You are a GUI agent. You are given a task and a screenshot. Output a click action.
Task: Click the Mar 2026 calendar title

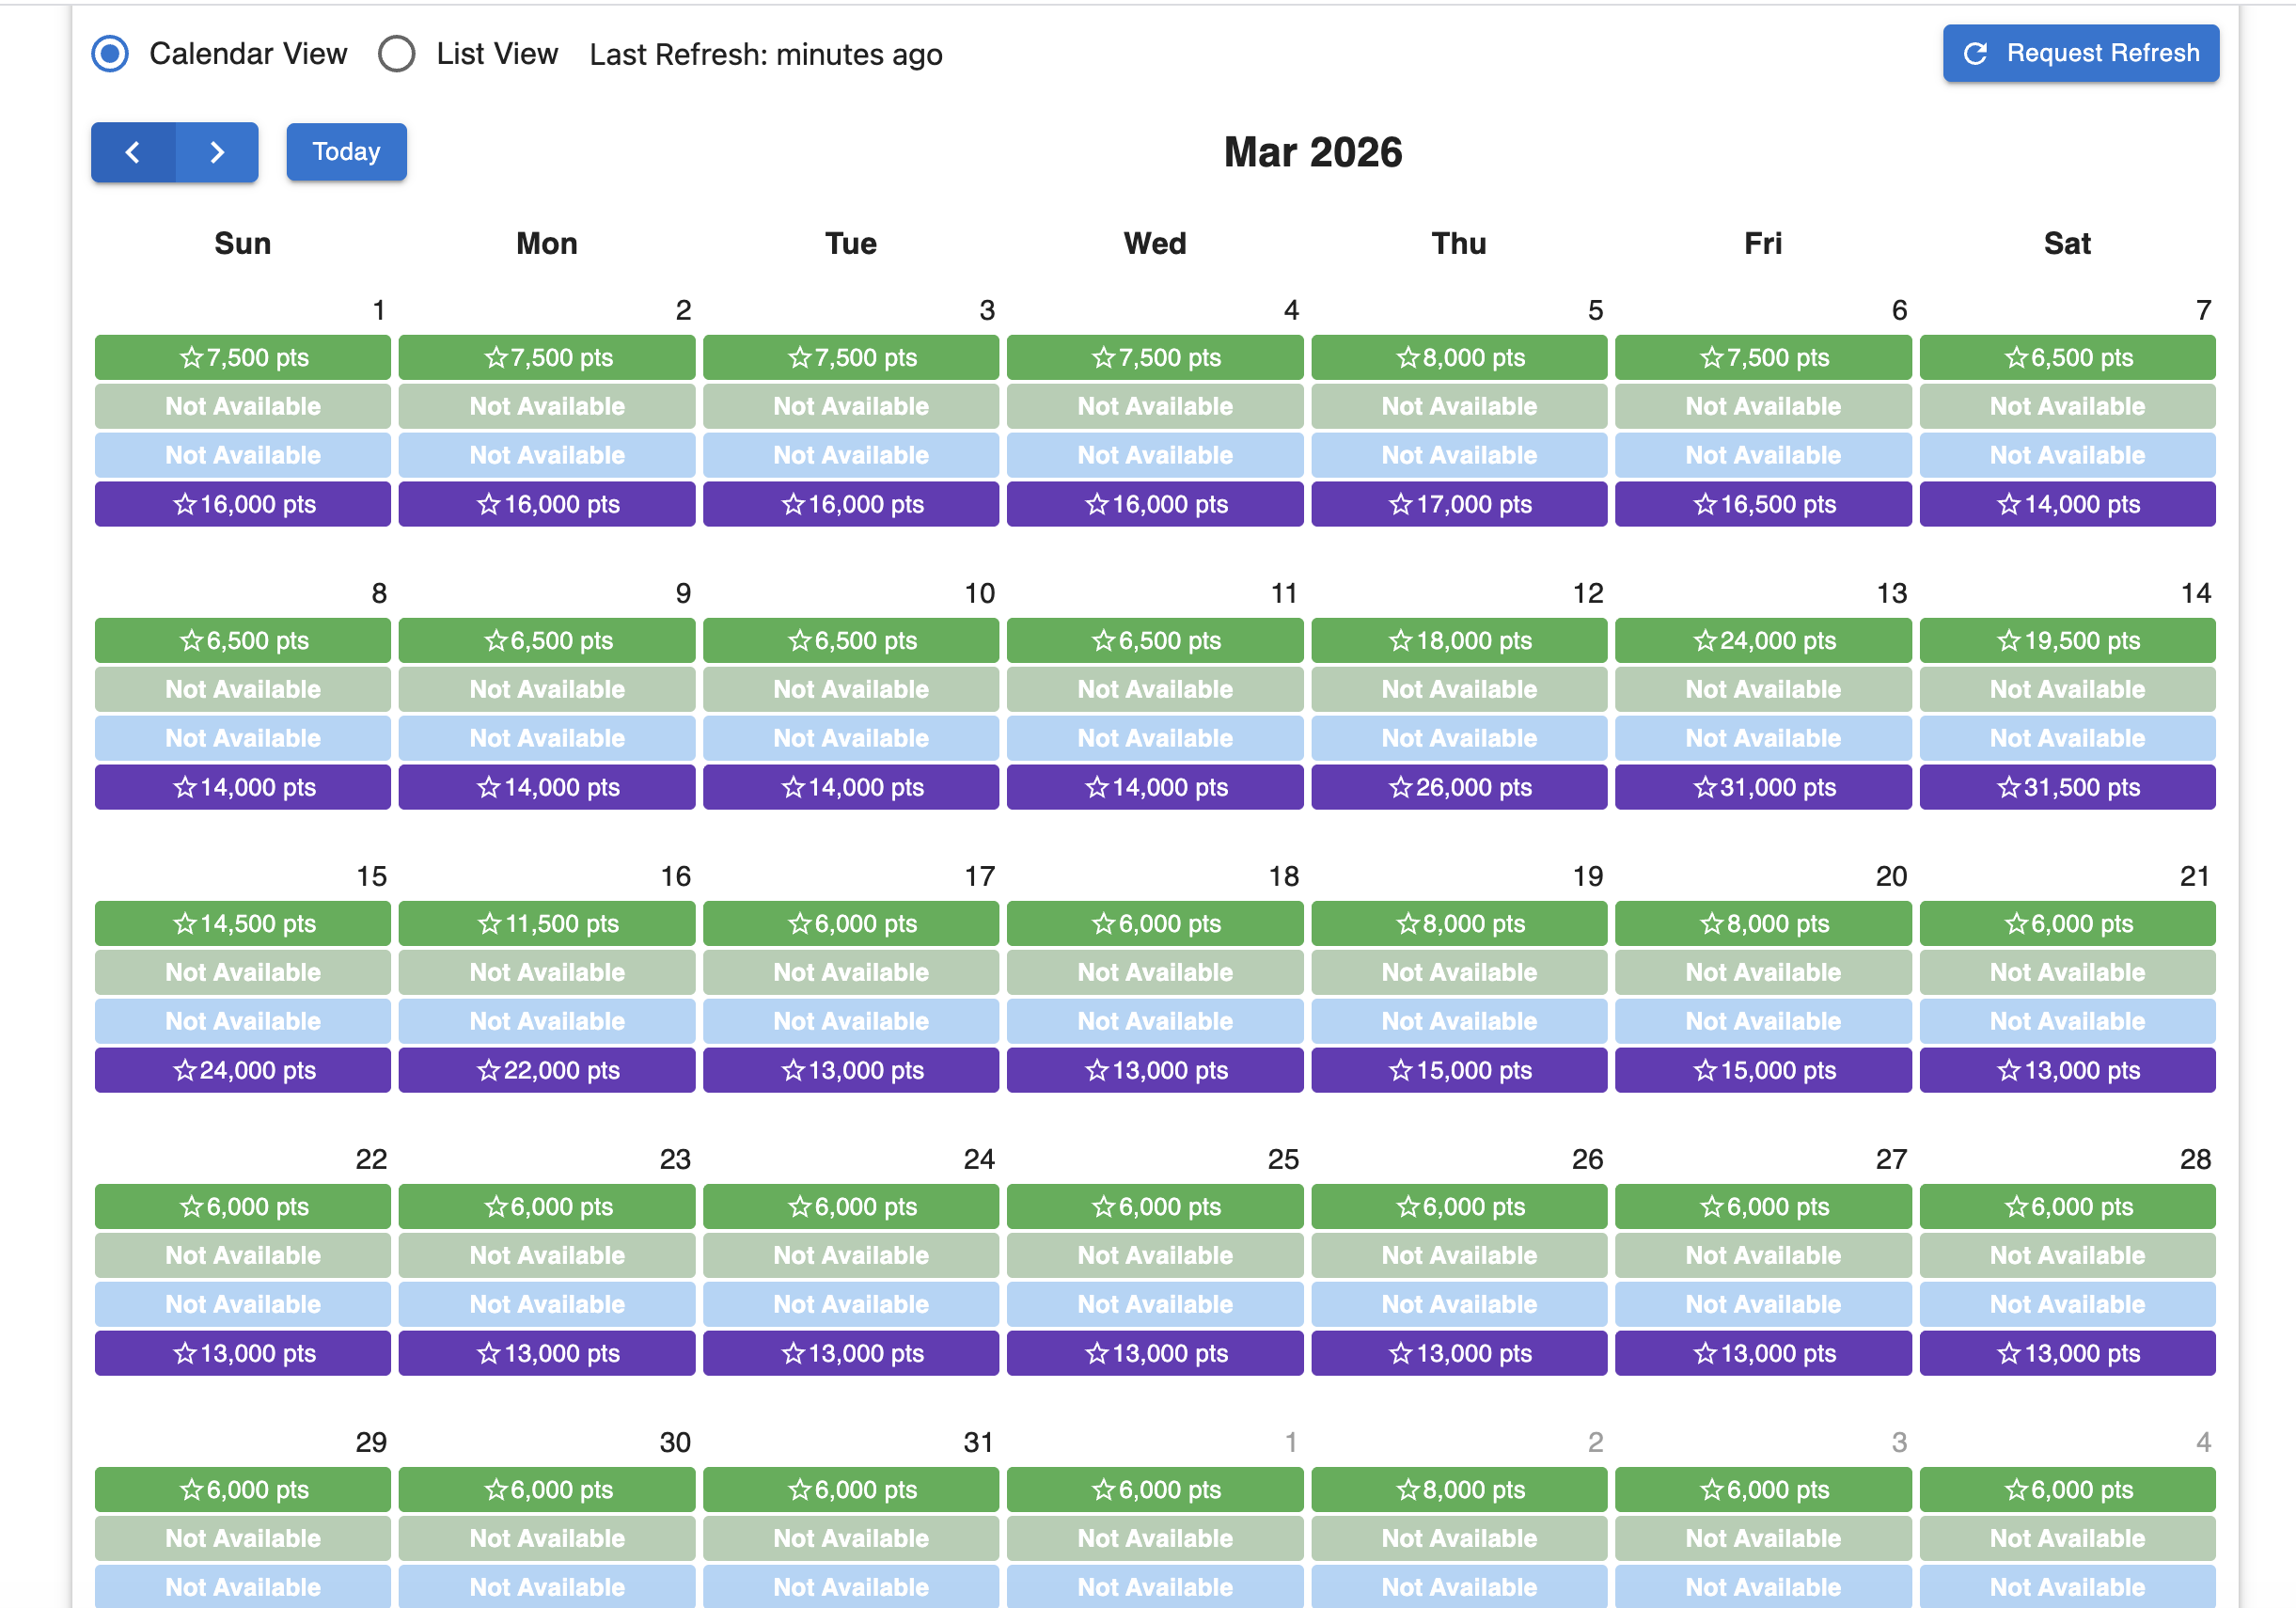1313,152
